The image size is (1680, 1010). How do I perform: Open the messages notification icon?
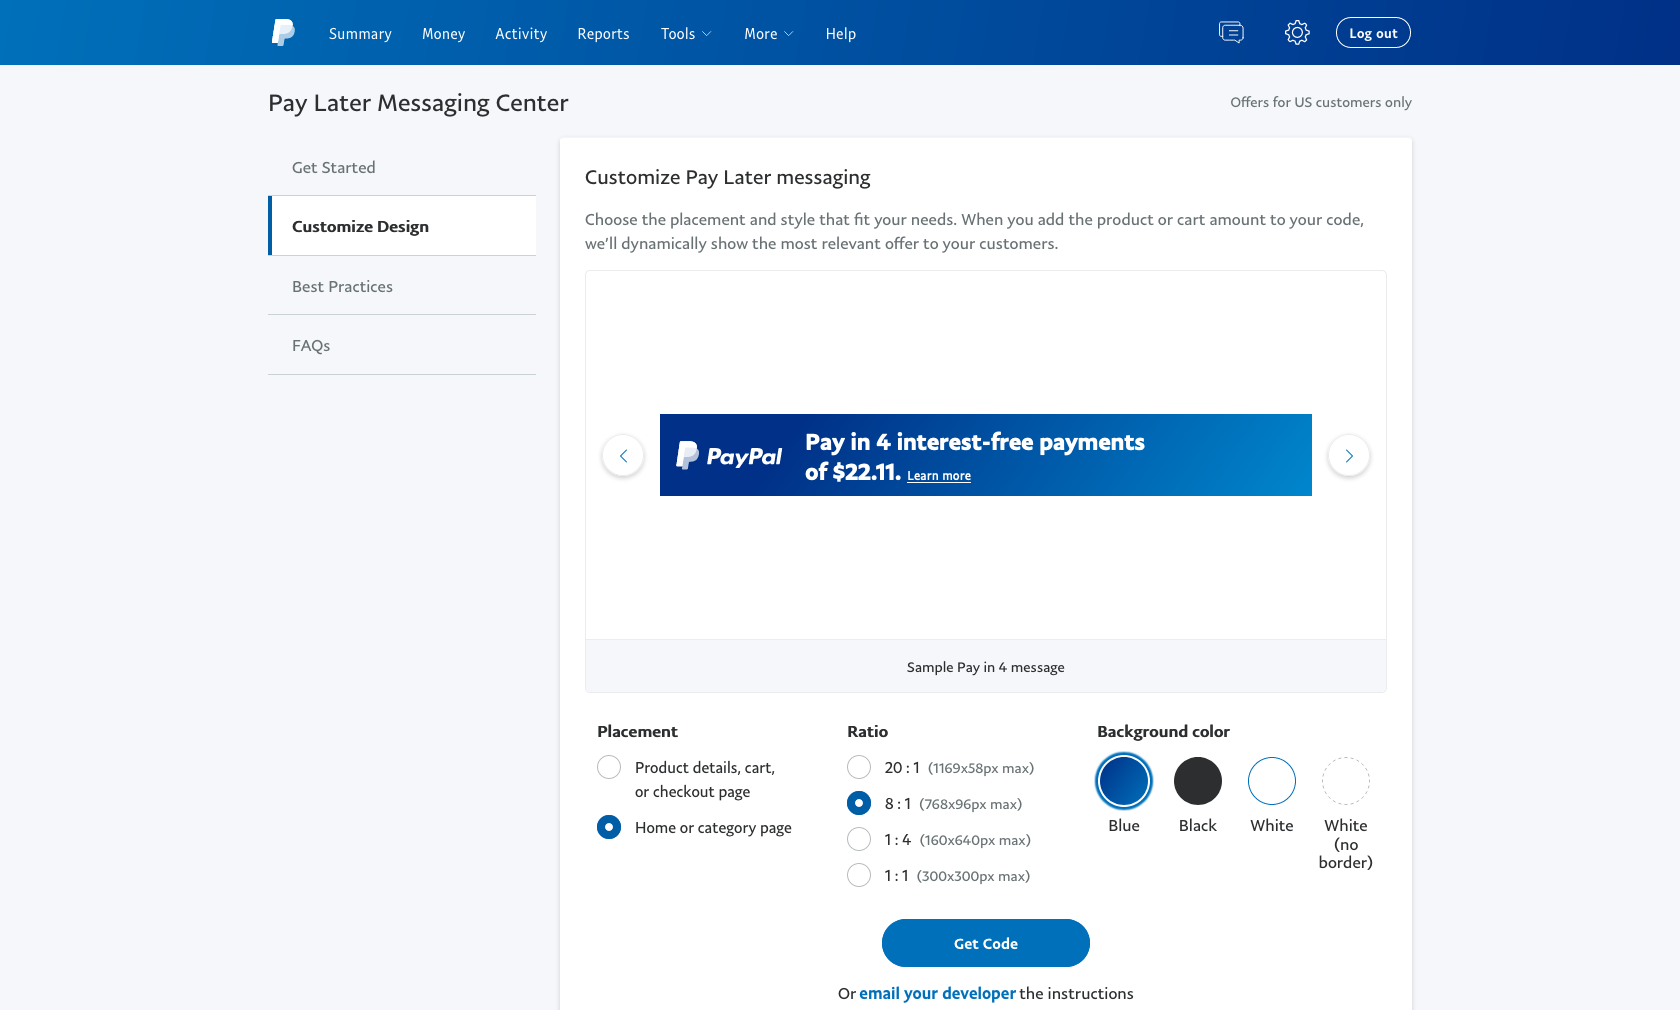point(1231,33)
